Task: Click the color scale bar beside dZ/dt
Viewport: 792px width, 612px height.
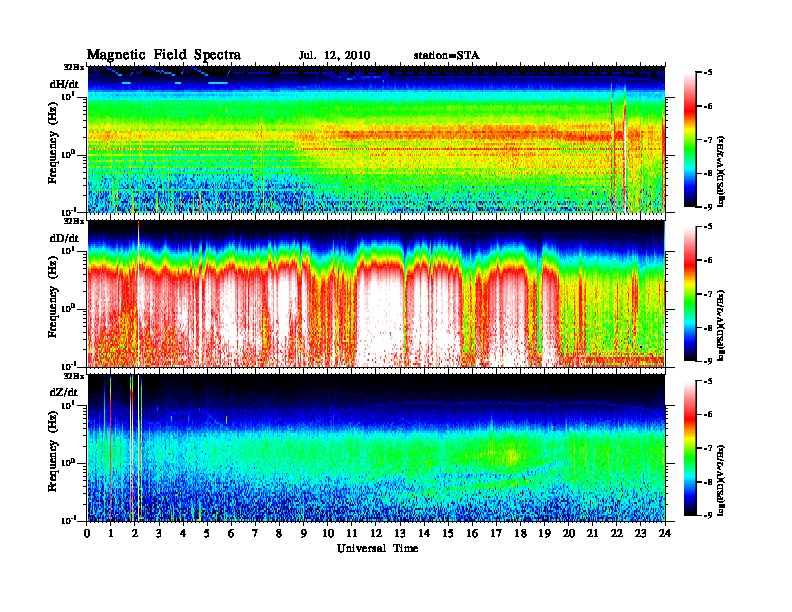Action: tap(690, 447)
